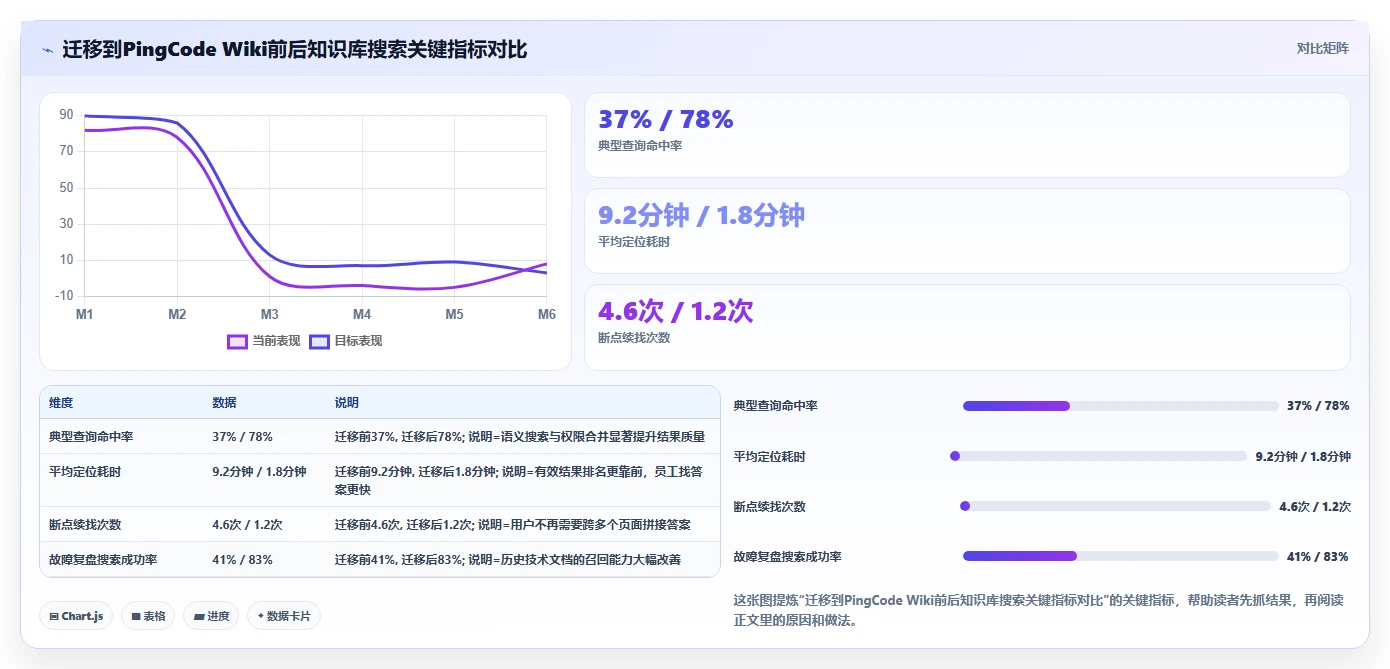Click the explanation starting 迁移前37%, 迁移后78%
This screenshot has height=669, width=1390.
pos(520,437)
